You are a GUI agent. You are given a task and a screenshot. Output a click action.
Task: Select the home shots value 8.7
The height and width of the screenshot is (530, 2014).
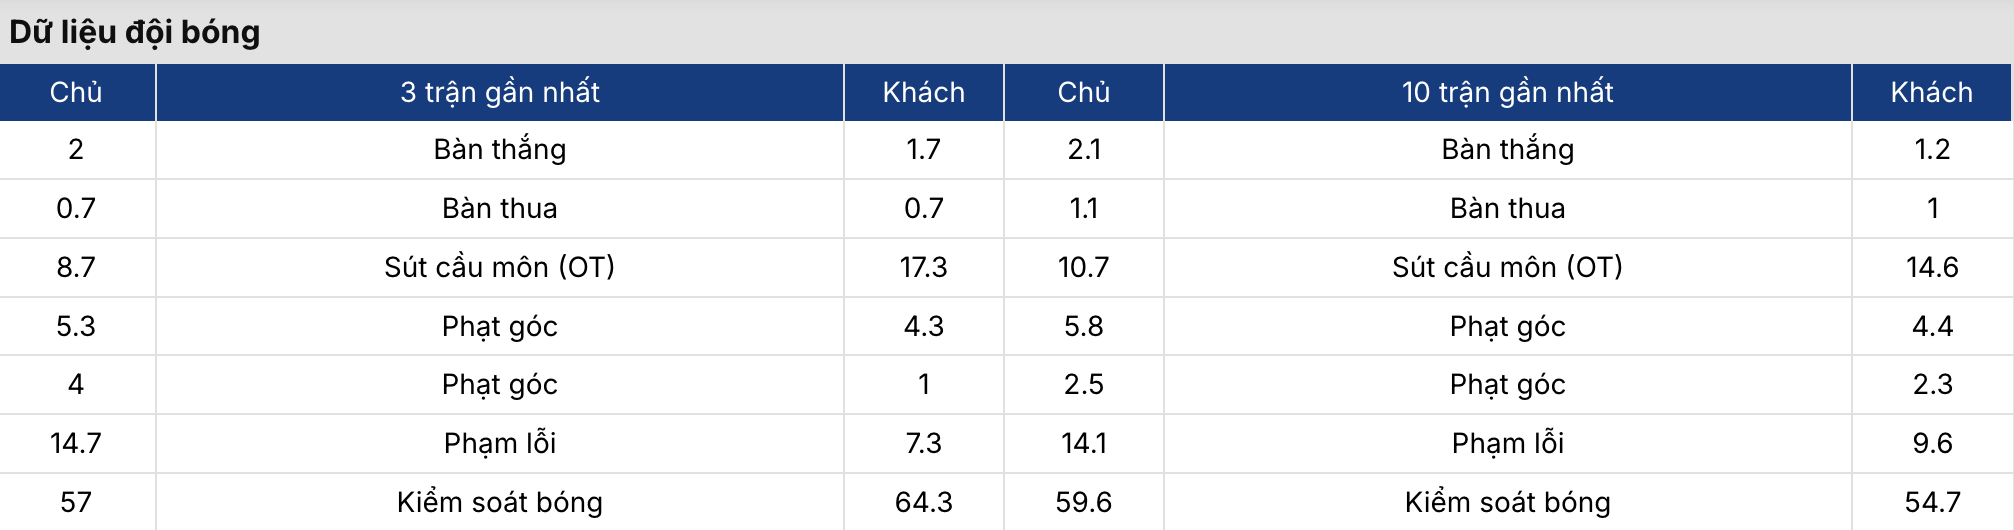tap(76, 267)
